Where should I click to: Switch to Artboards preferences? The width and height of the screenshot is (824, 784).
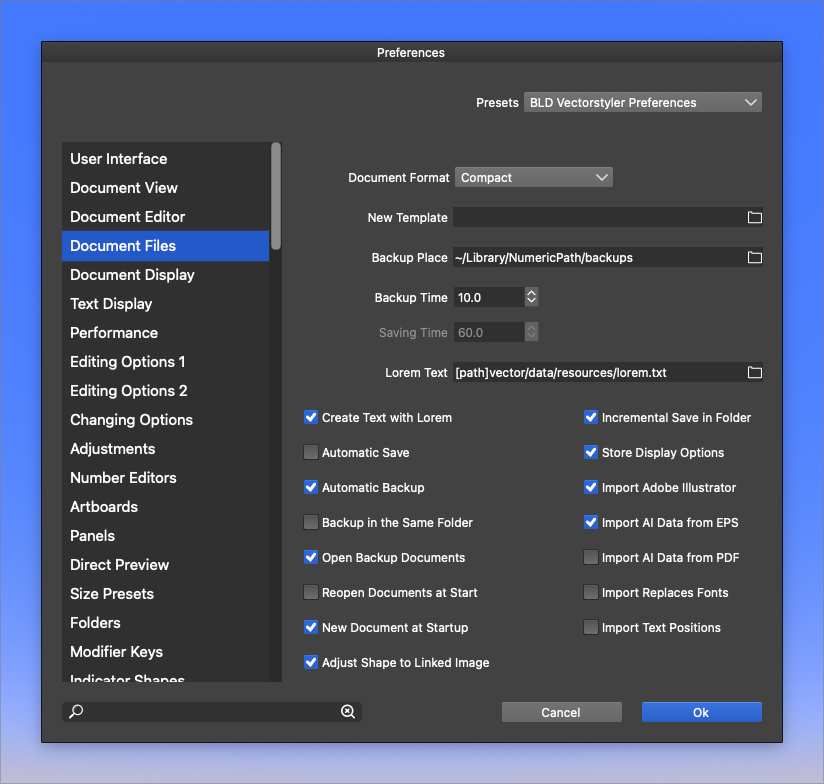104,507
